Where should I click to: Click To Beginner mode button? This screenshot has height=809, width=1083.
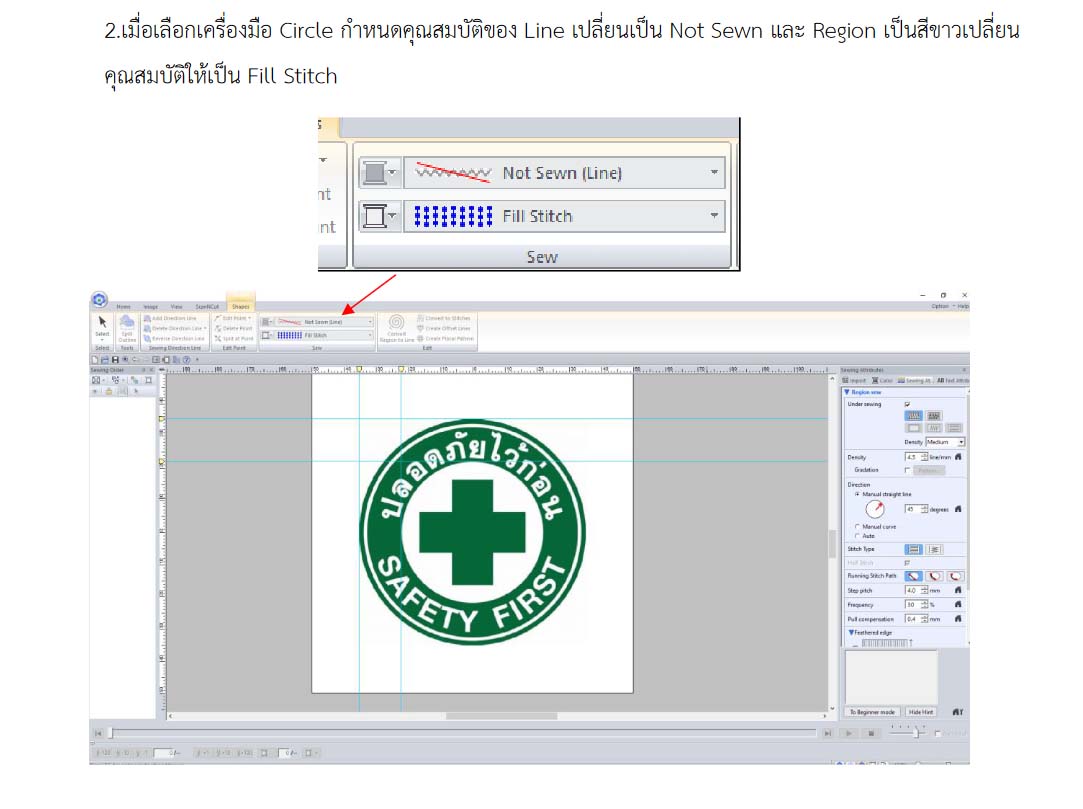pyautogui.click(x=872, y=712)
